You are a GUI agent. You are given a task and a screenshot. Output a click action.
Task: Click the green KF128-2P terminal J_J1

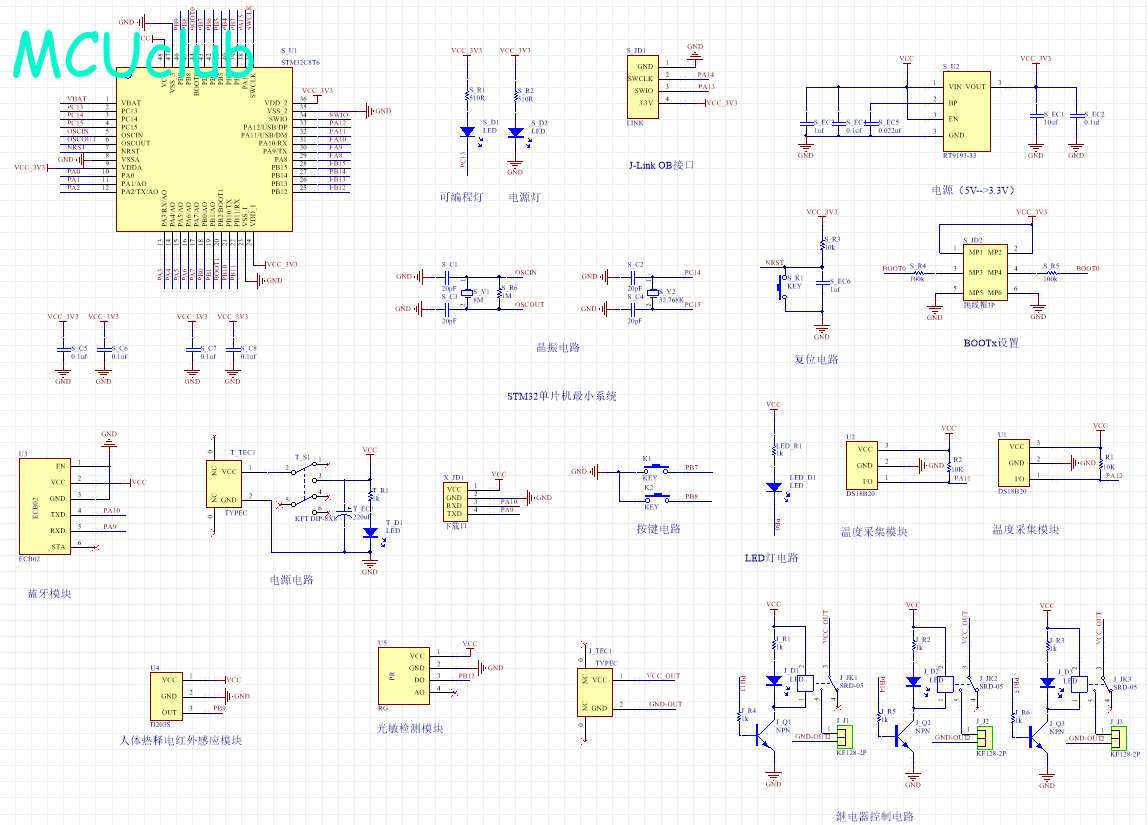pos(845,736)
